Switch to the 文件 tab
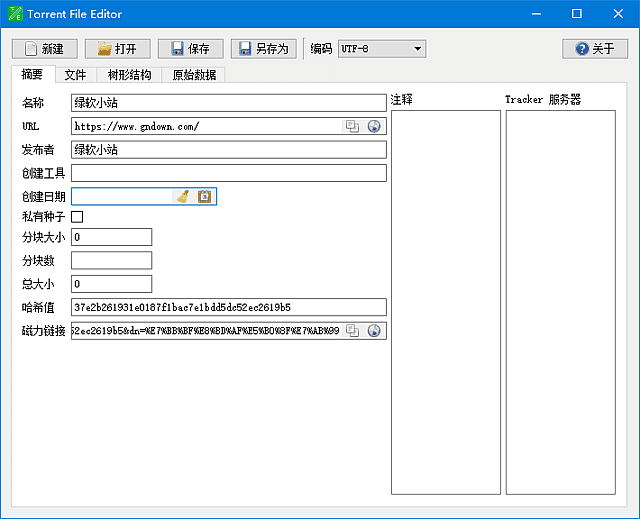The width and height of the screenshot is (640, 519). (75, 74)
